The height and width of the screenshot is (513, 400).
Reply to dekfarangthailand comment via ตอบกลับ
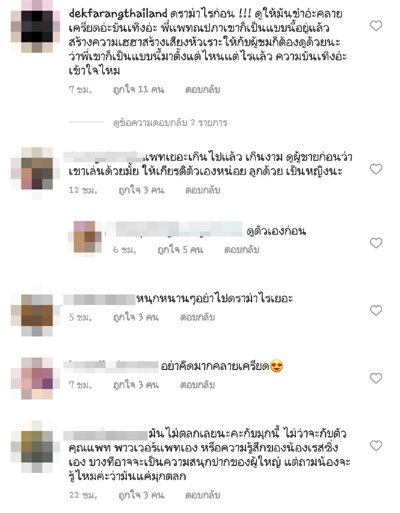(x=203, y=89)
